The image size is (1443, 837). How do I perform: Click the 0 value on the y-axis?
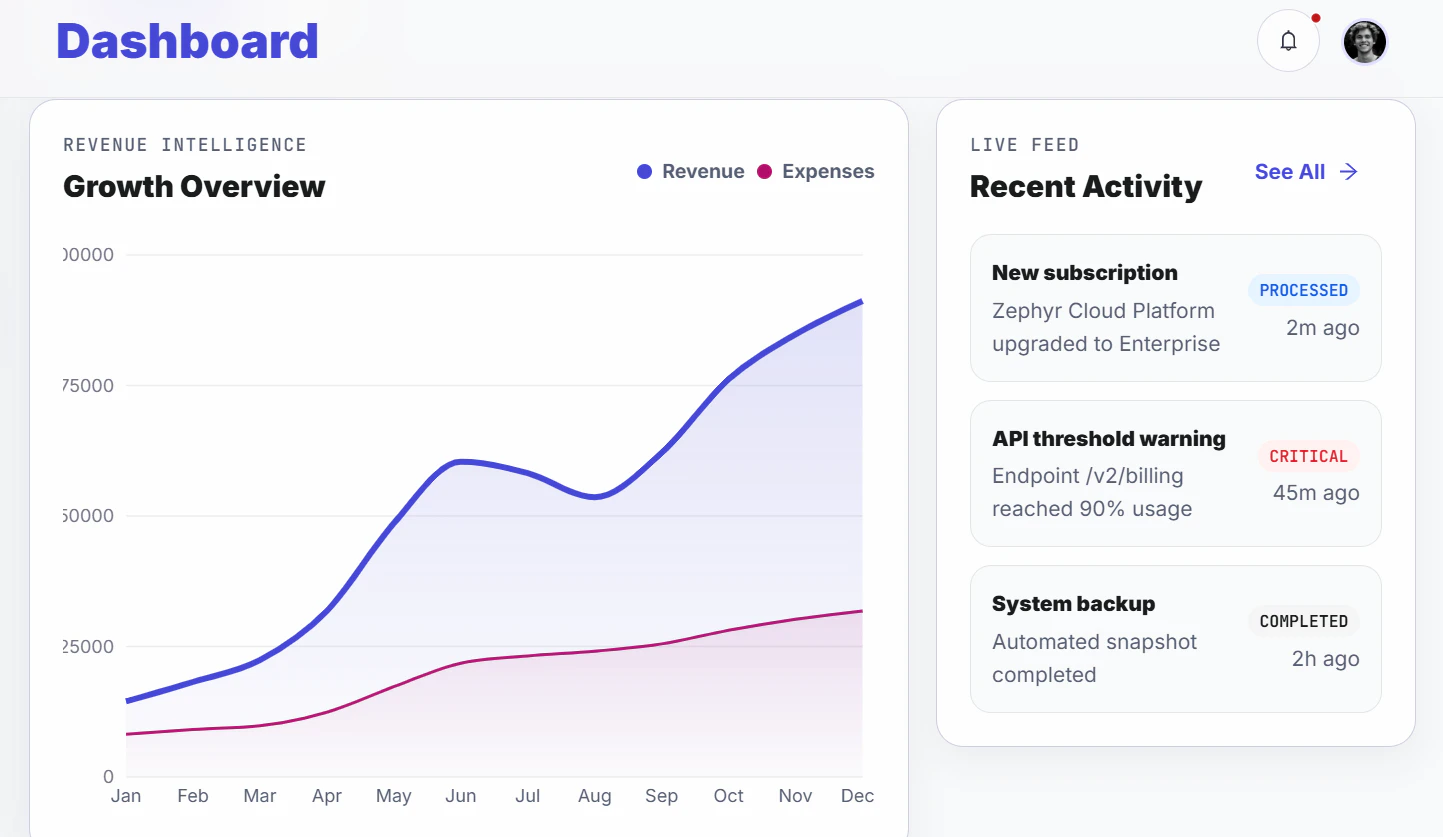tap(108, 777)
